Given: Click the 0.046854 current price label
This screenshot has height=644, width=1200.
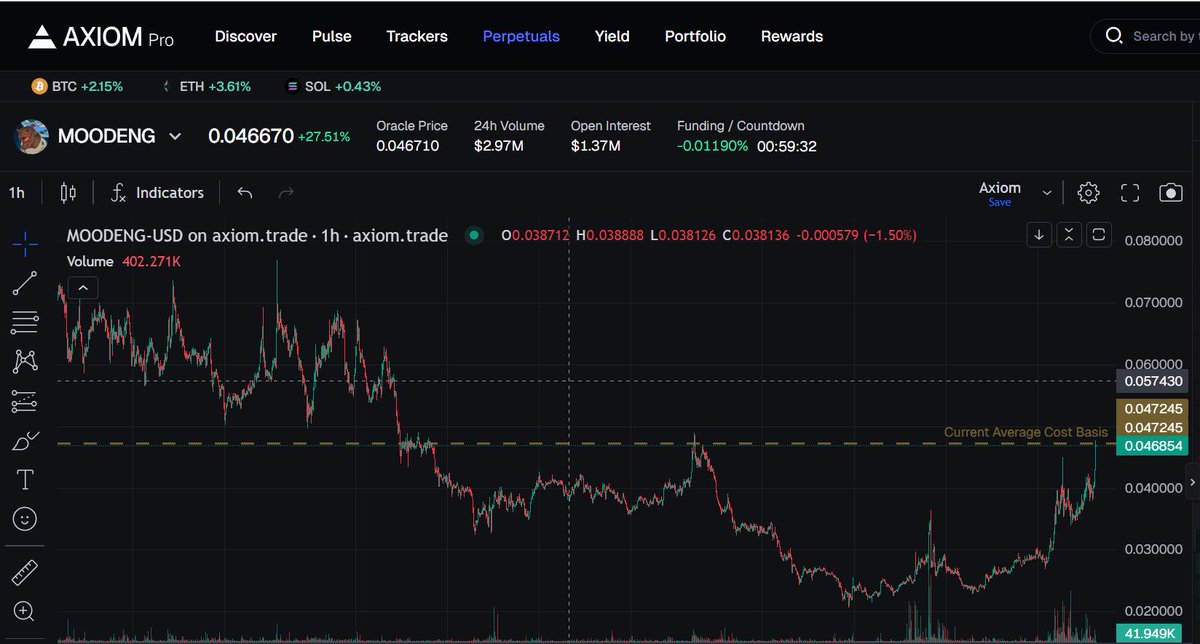Looking at the screenshot, I should (x=1154, y=446).
